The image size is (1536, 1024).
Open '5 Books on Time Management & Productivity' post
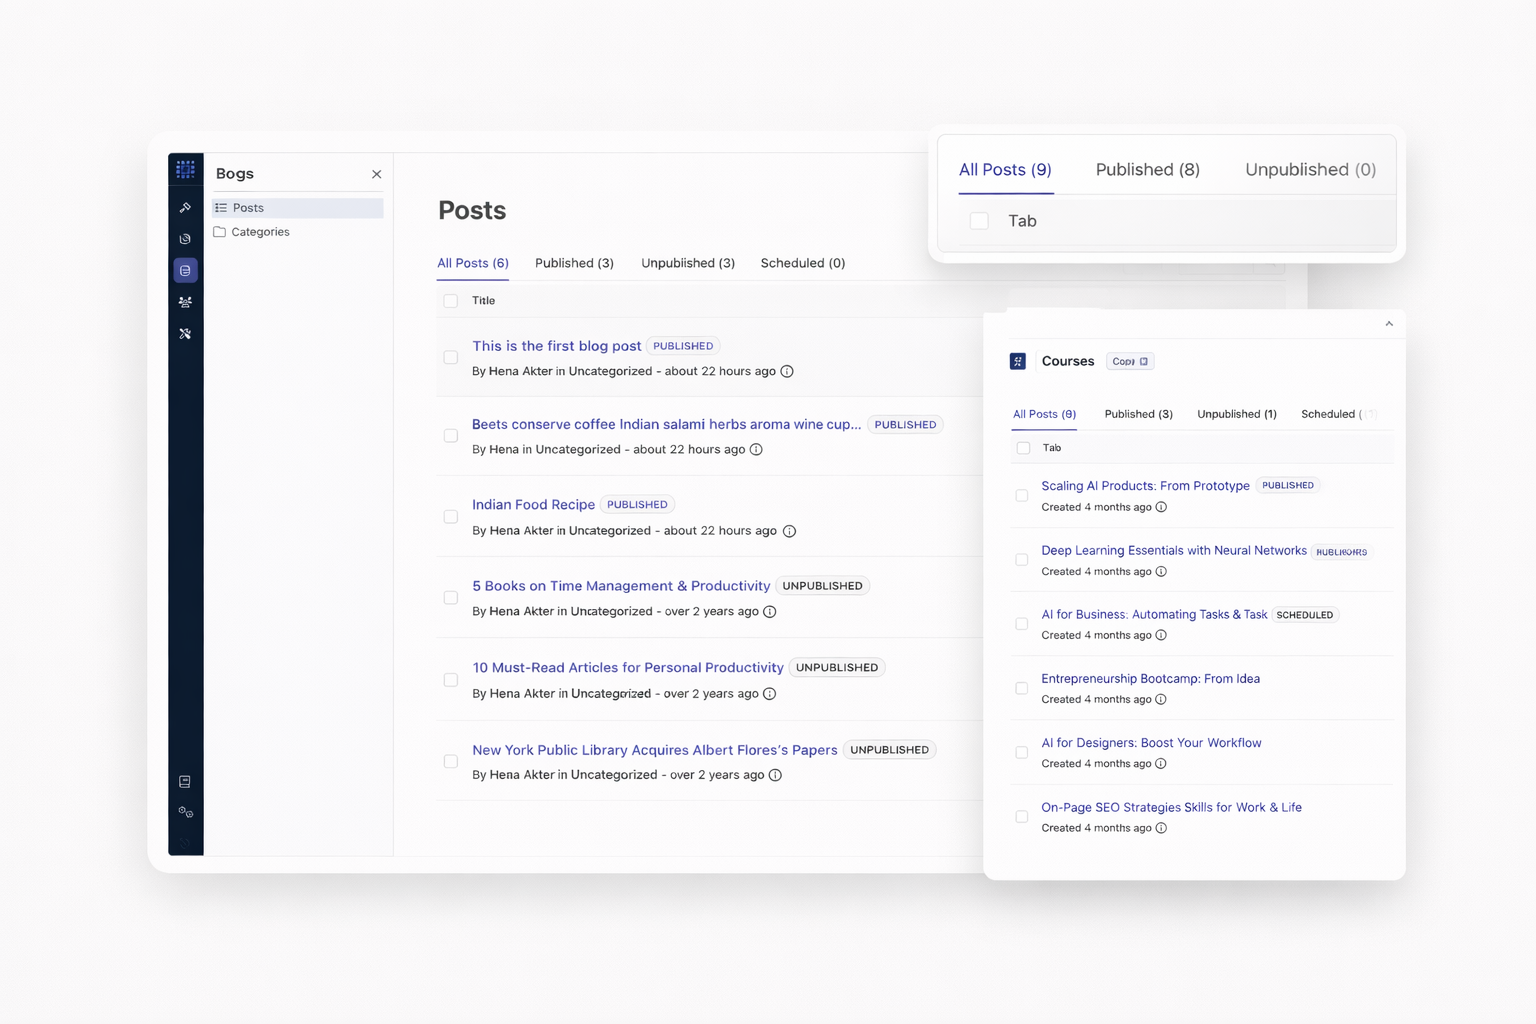(621, 586)
